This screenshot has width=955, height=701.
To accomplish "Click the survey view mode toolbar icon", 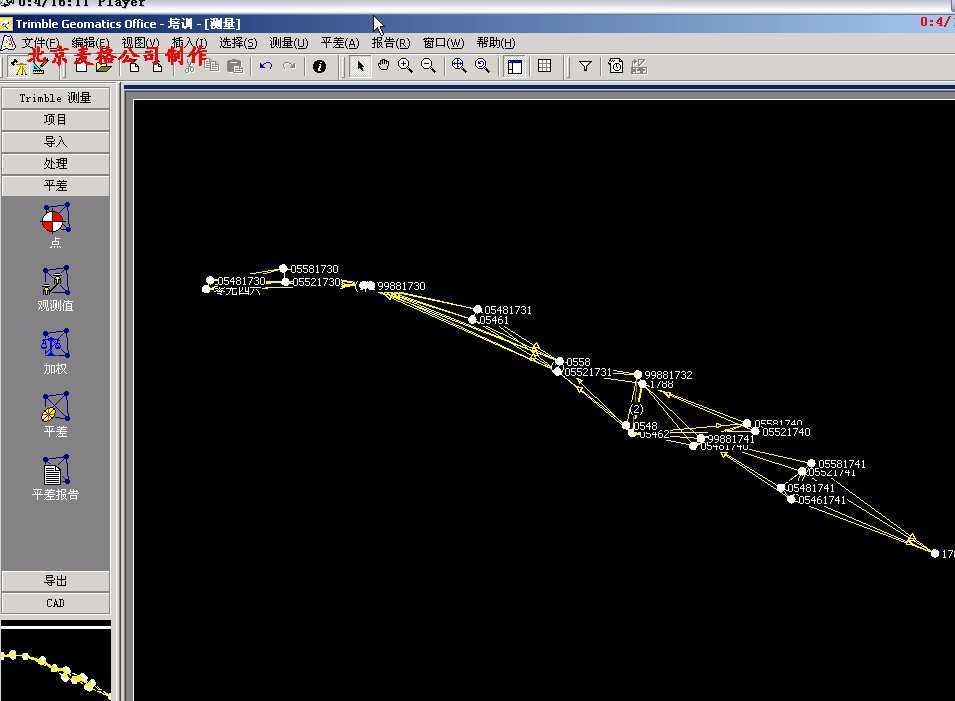I will coord(20,66).
